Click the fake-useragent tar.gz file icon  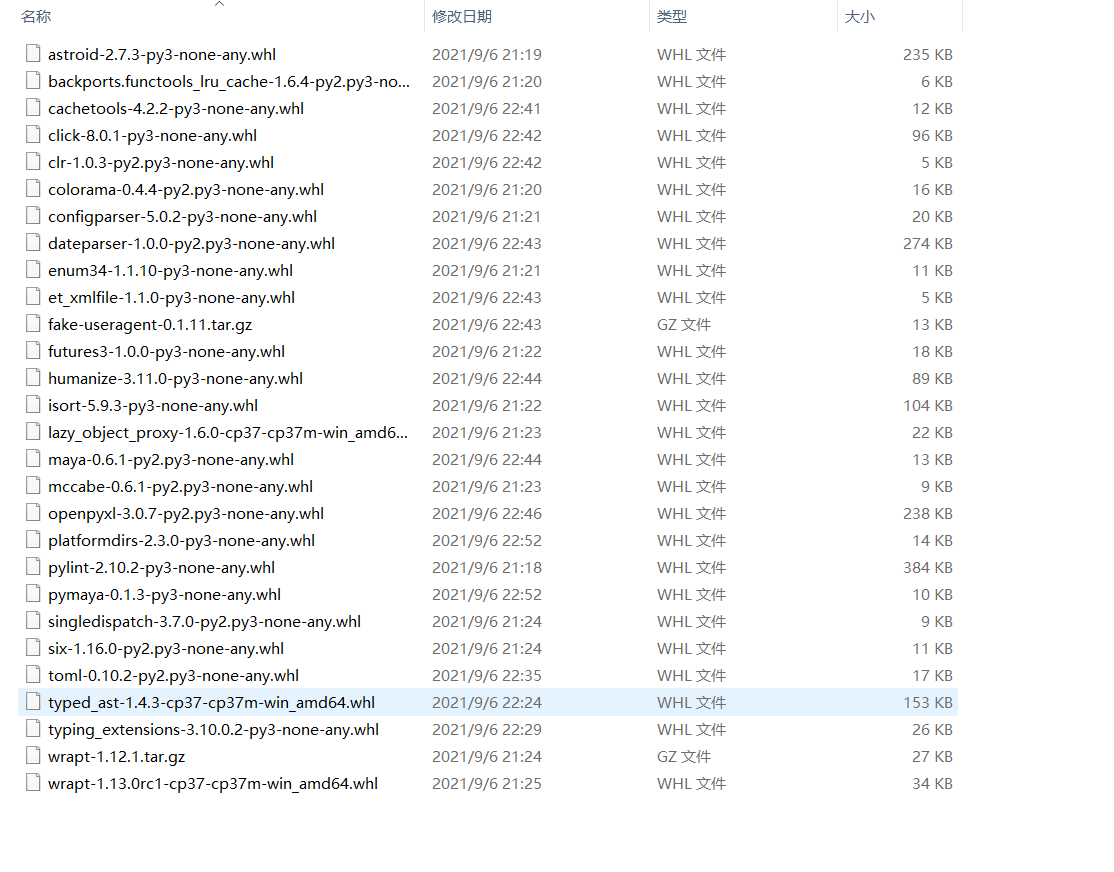33,323
